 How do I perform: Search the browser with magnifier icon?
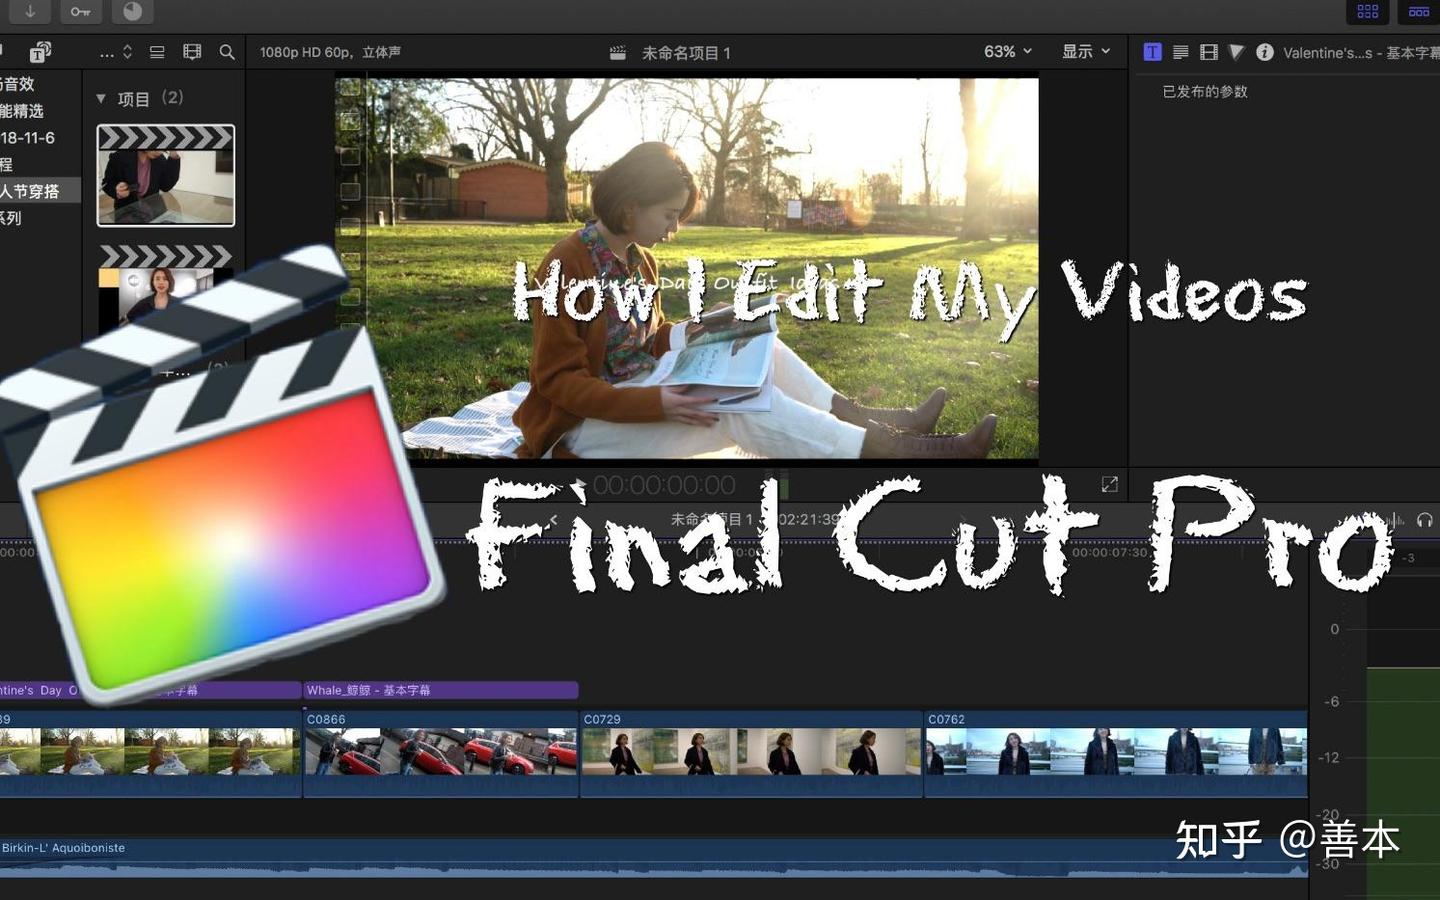pos(227,52)
